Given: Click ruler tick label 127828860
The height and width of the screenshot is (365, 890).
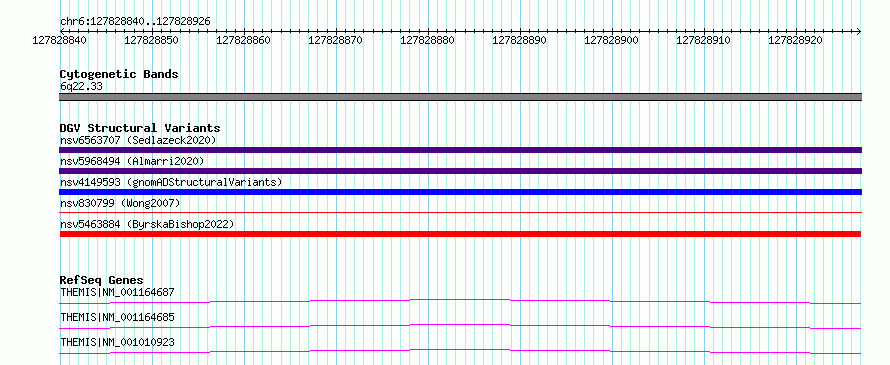Looking at the screenshot, I should [244, 40].
